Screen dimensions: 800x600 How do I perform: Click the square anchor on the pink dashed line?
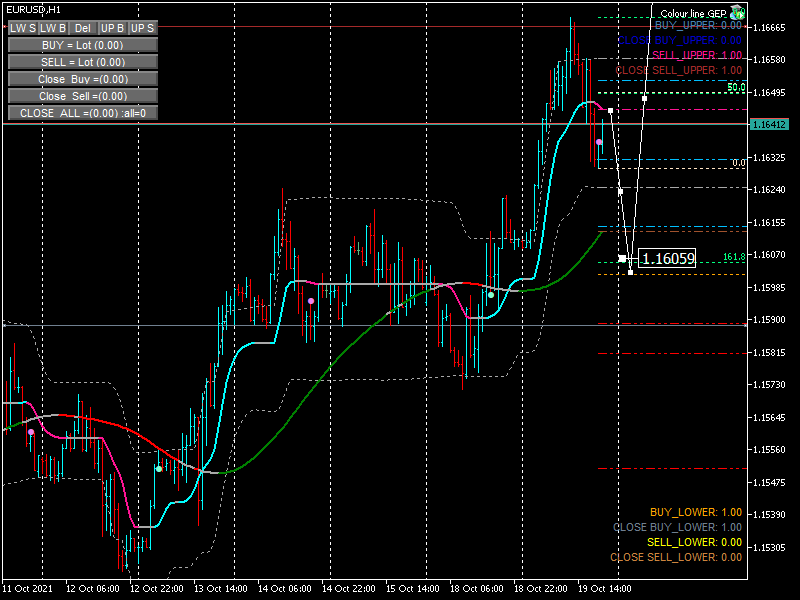tap(610, 110)
